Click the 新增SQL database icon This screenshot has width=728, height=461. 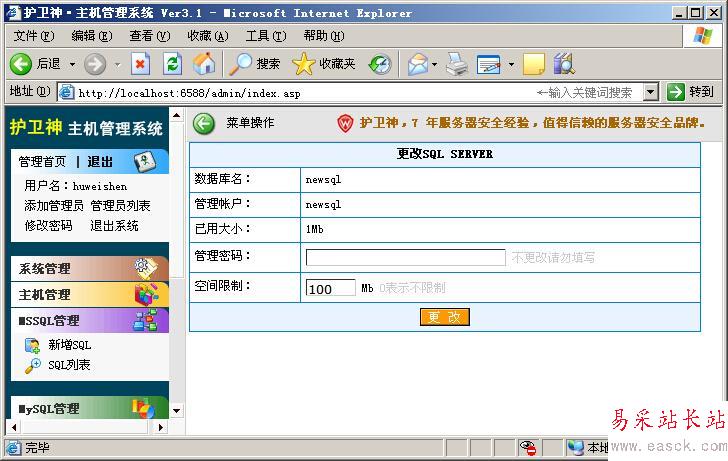(x=32, y=346)
